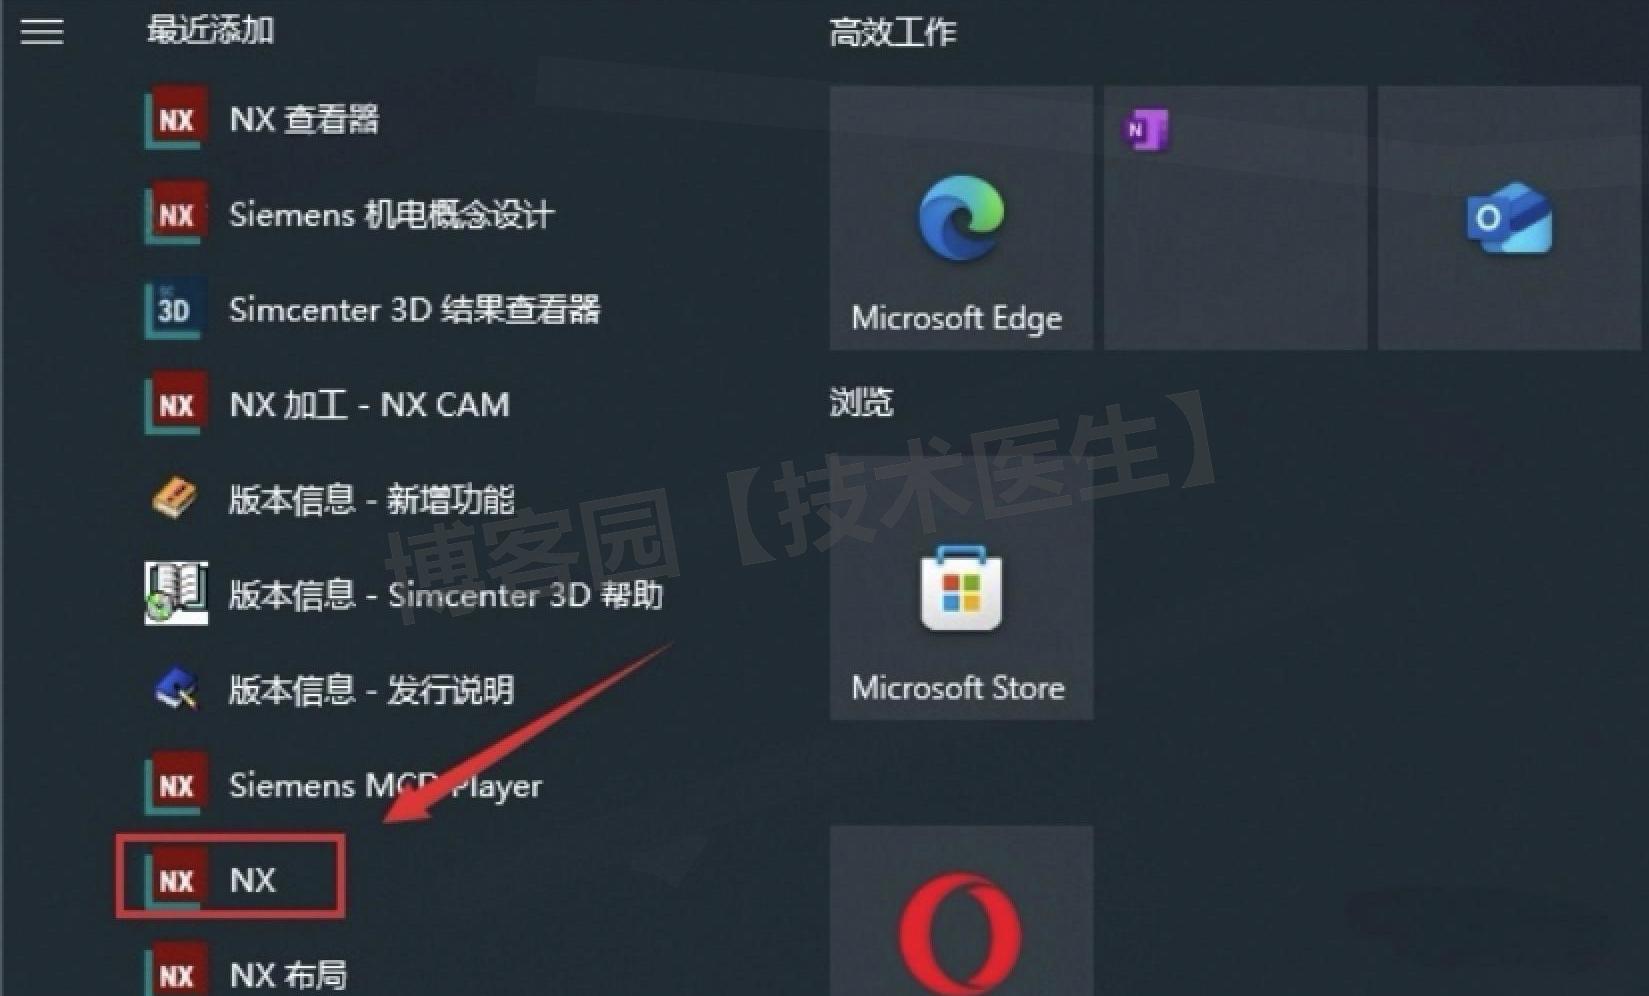
Task: Open 版本信息 - 新增功能 book icon
Action: pyautogui.click(x=175, y=498)
